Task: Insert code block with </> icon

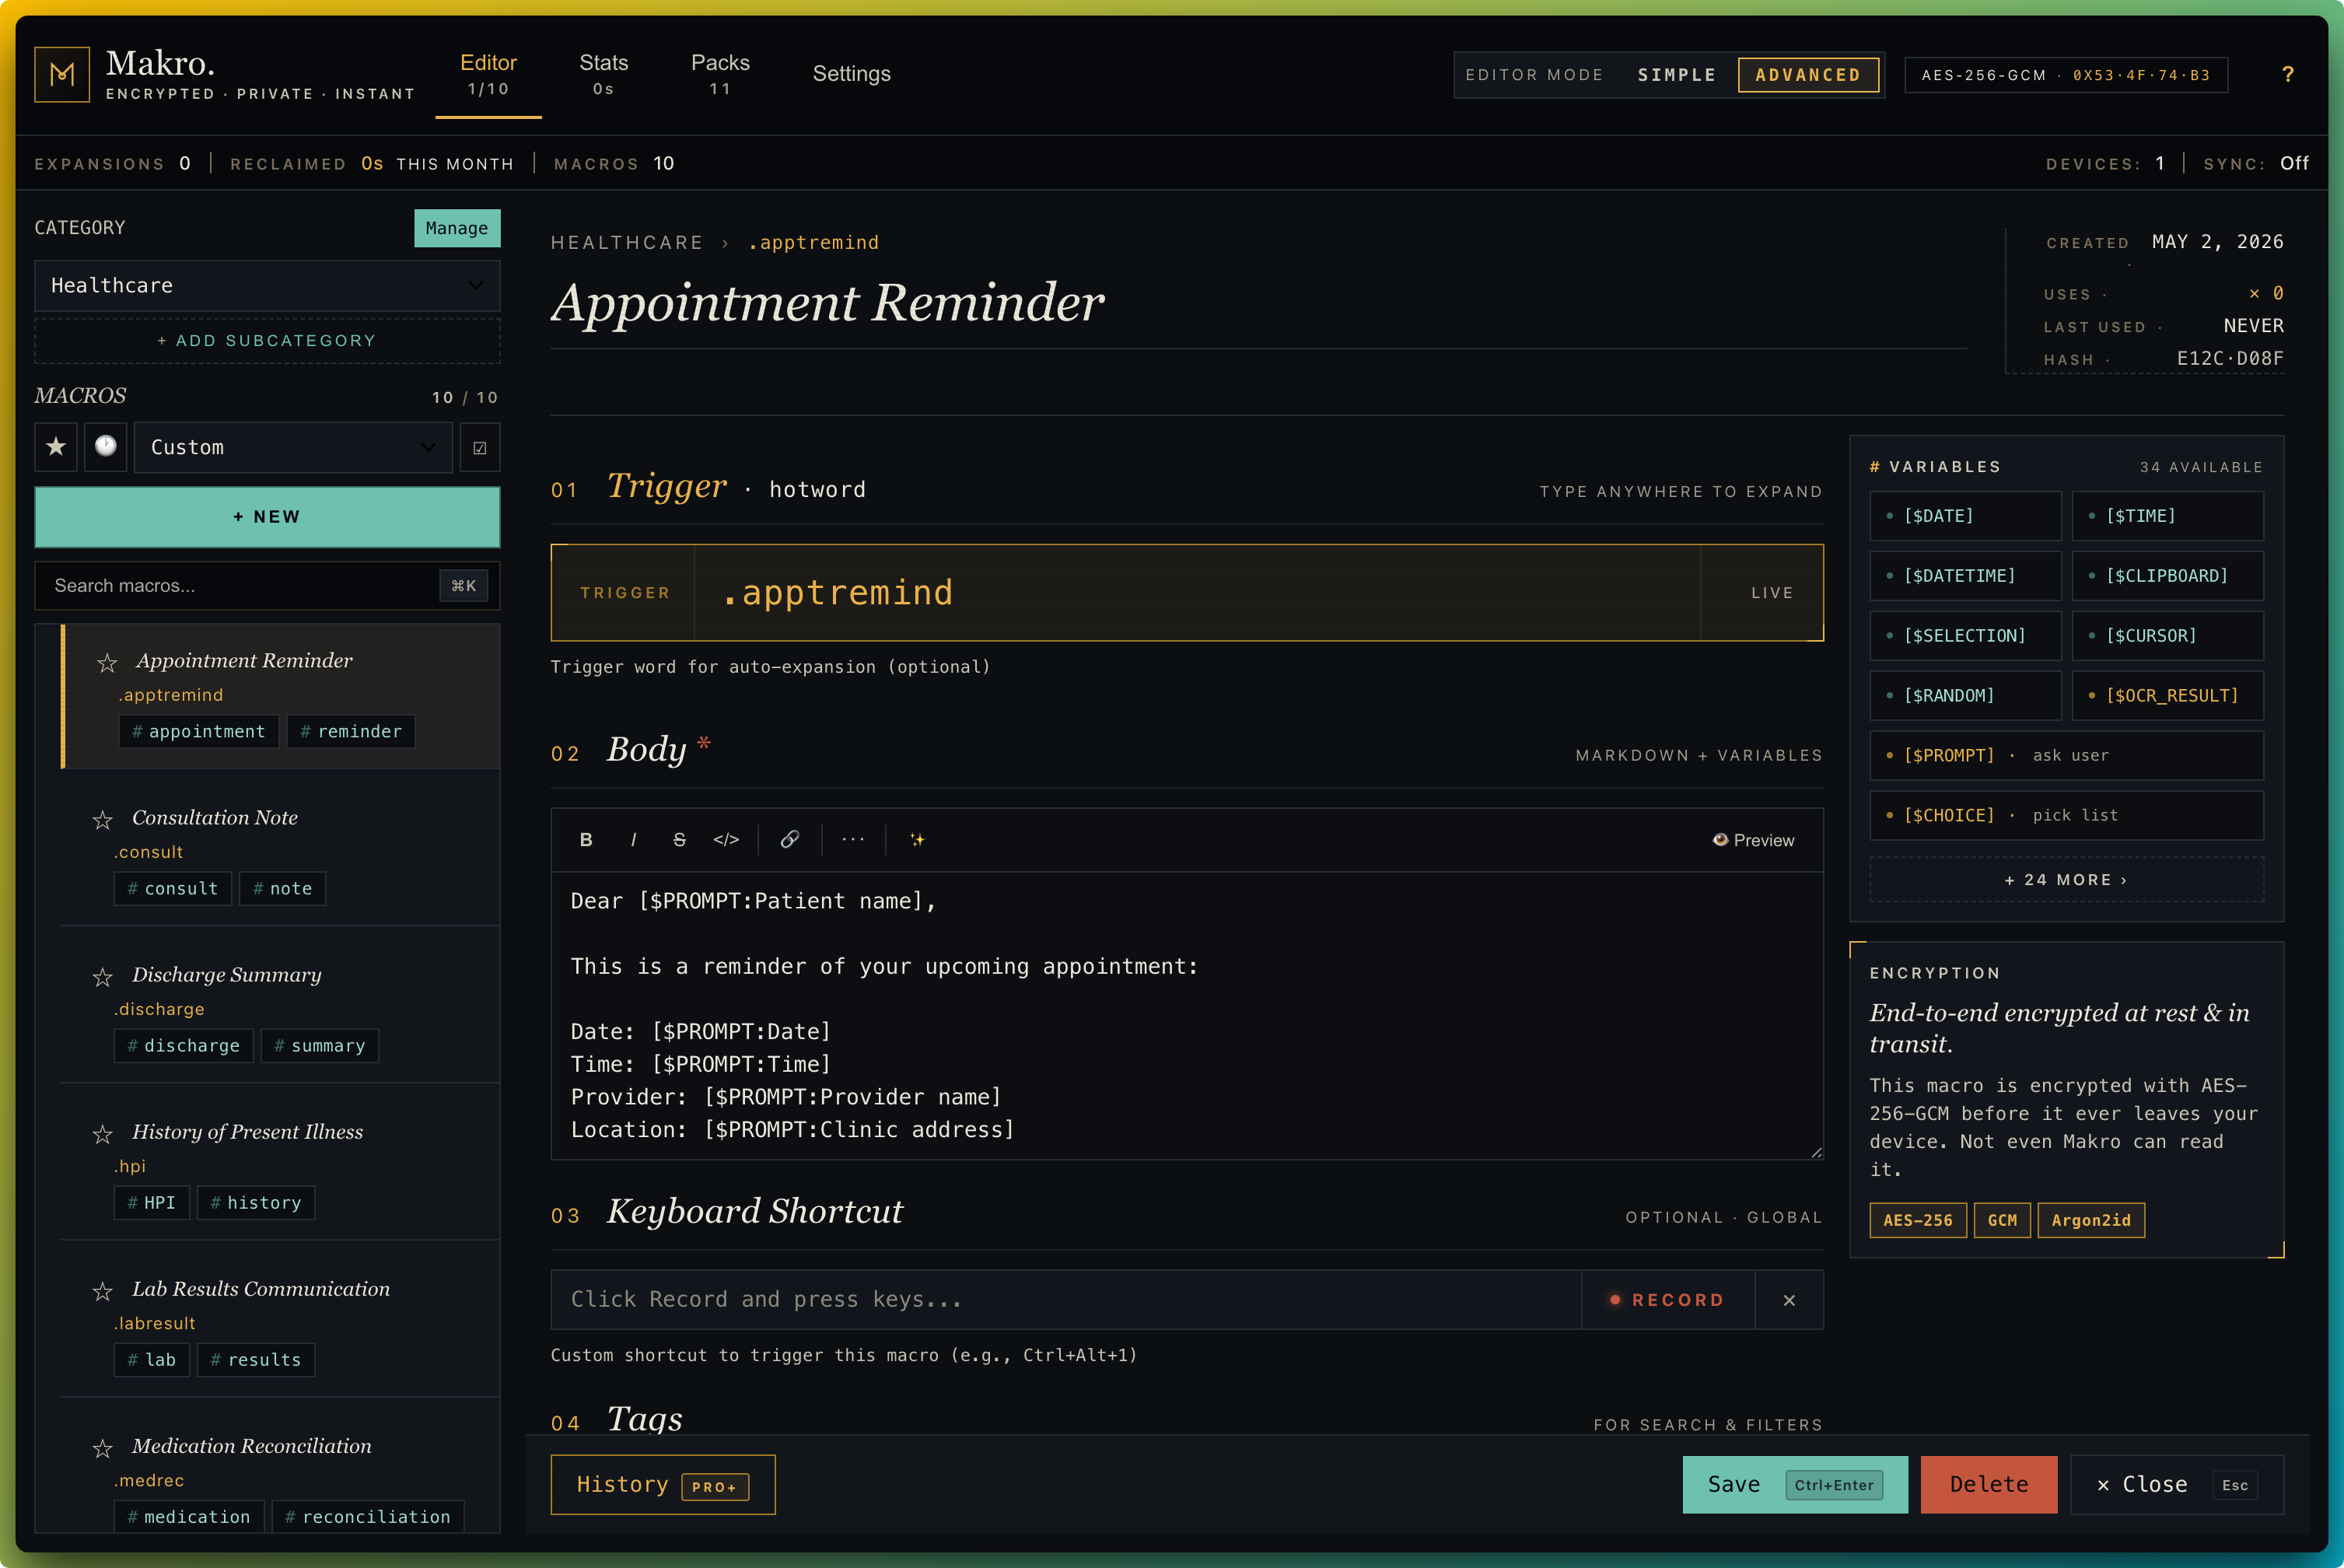Action: (726, 840)
